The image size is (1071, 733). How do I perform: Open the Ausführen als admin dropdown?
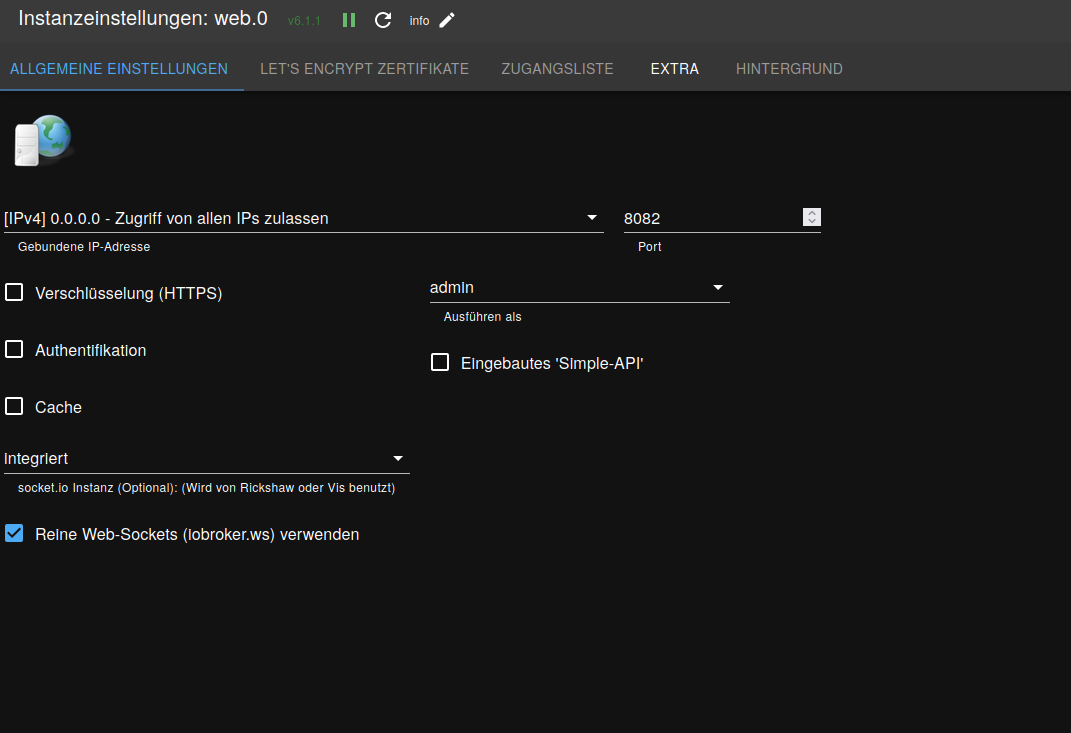[x=579, y=288]
